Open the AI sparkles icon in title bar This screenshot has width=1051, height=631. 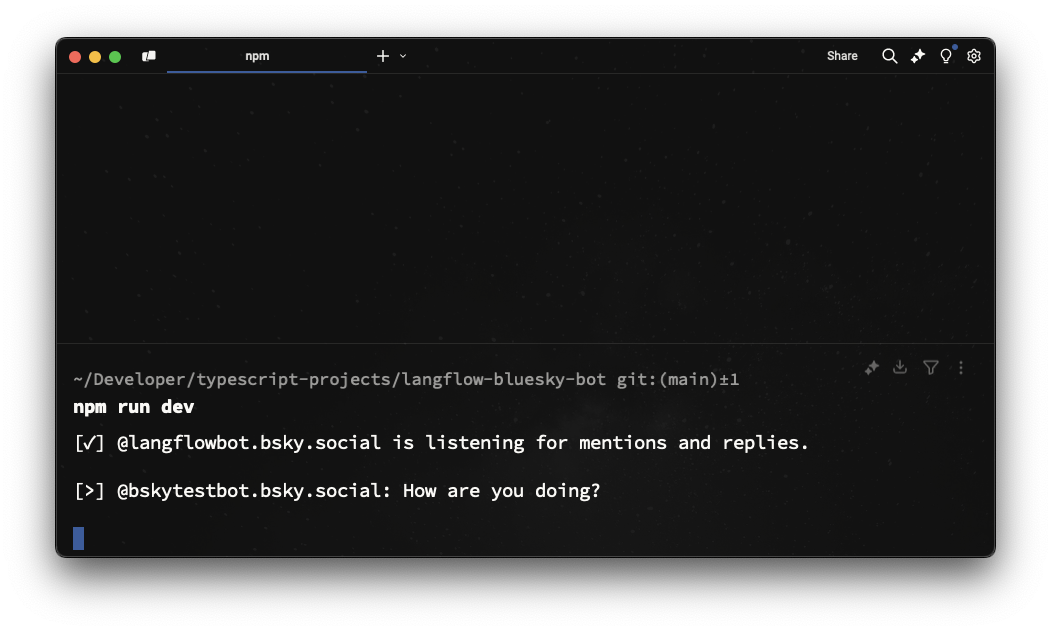point(917,56)
